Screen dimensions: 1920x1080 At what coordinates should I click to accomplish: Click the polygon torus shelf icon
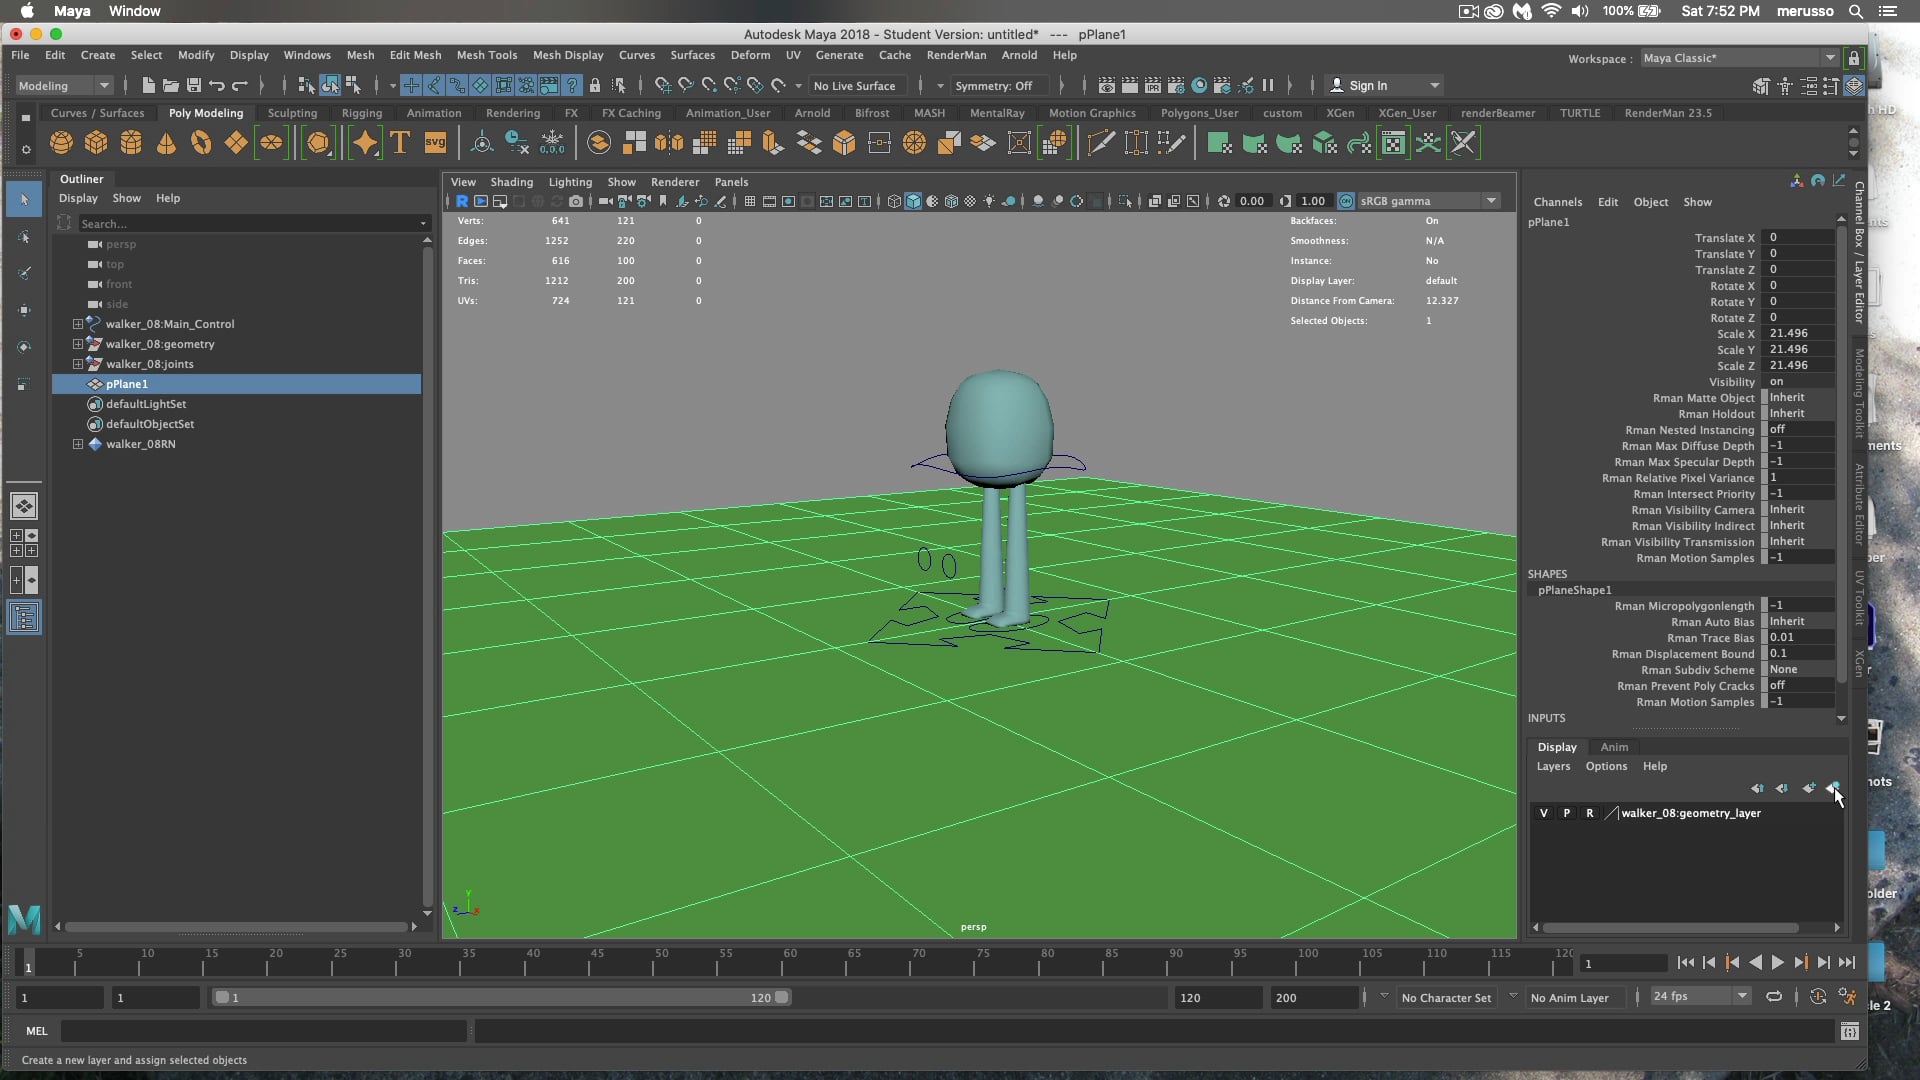201,143
